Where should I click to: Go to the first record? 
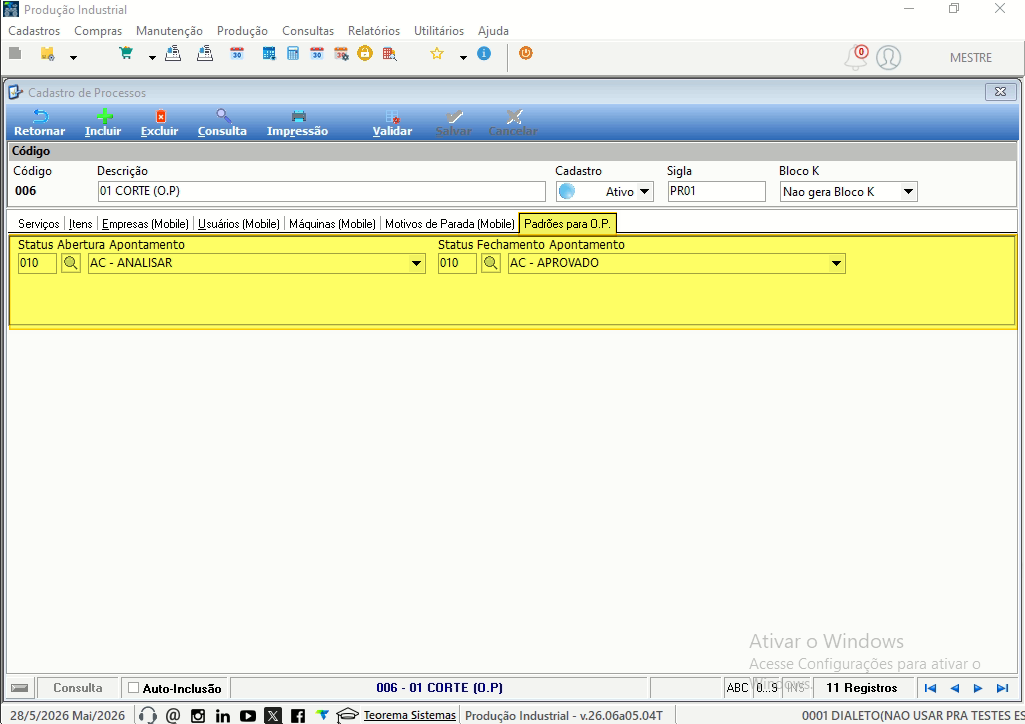pyautogui.click(x=930, y=687)
